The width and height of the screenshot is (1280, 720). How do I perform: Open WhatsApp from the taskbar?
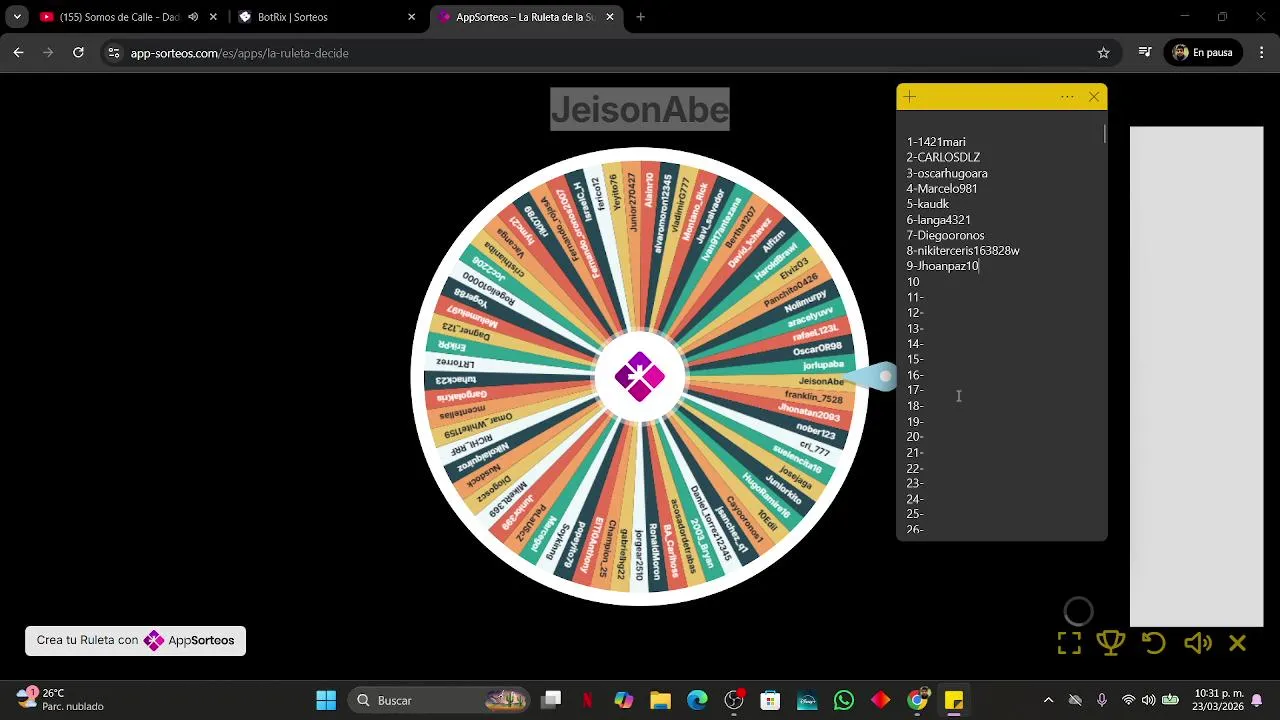click(x=844, y=700)
